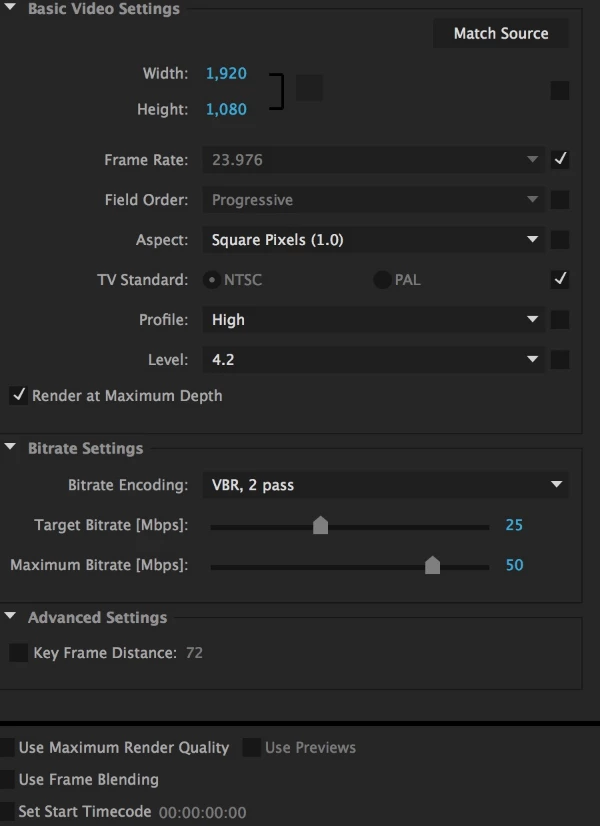Check the Set Start Timecode box
Viewport: 600px width, 826px height.
[x=6, y=811]
